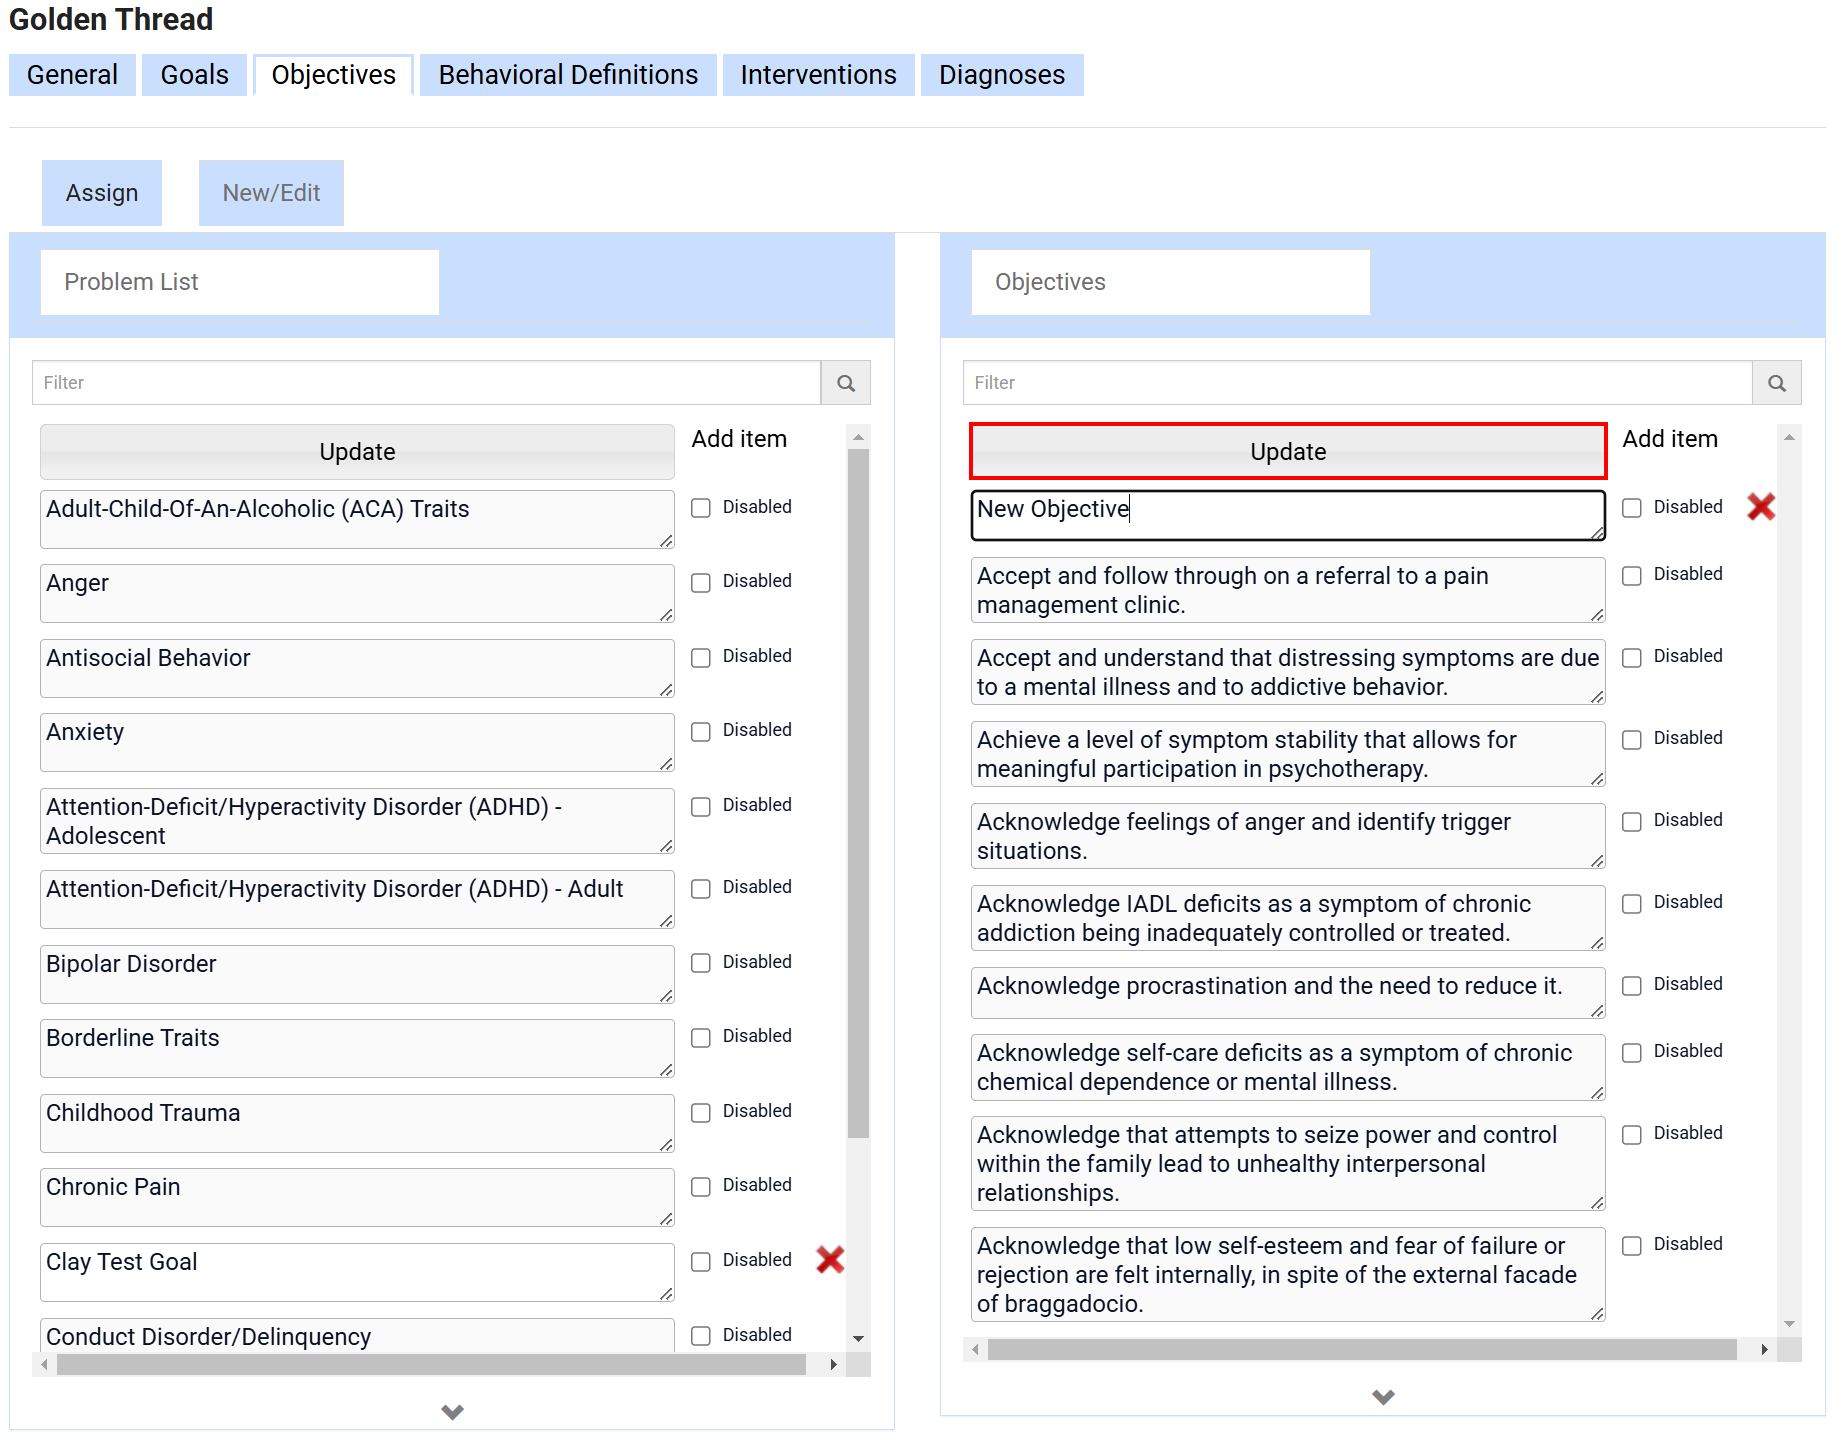
Task: Expand Objectives panel with bottom chevron
Action: tap(1383, 1397)
